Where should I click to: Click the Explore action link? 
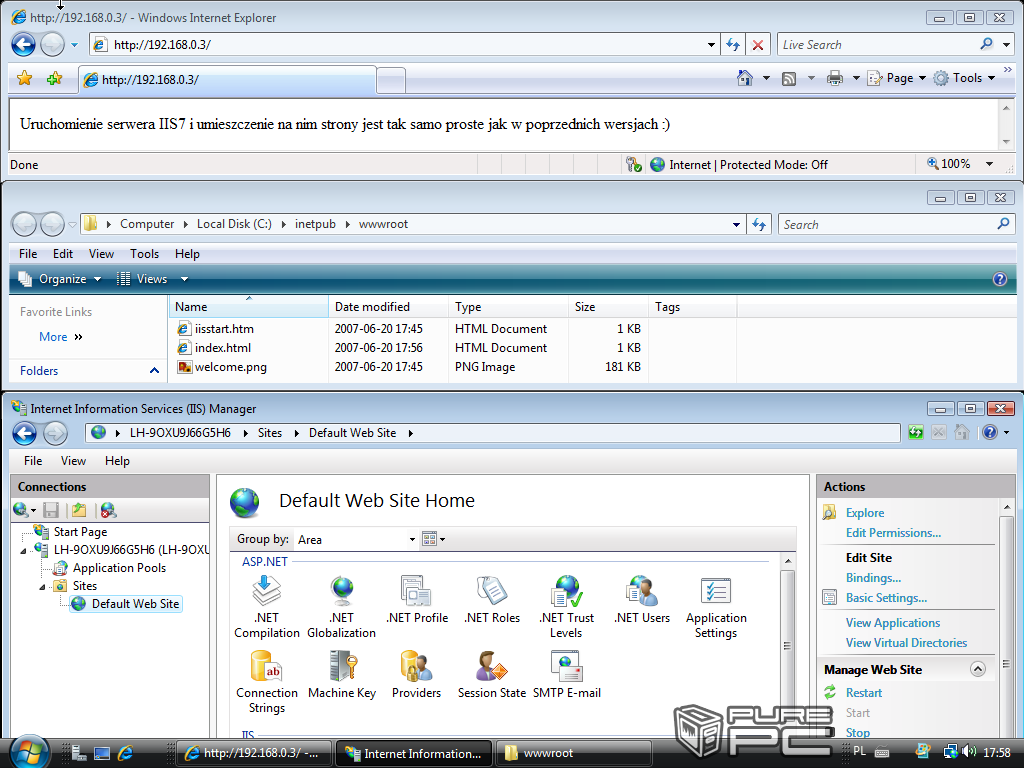(x=865, y=513)
